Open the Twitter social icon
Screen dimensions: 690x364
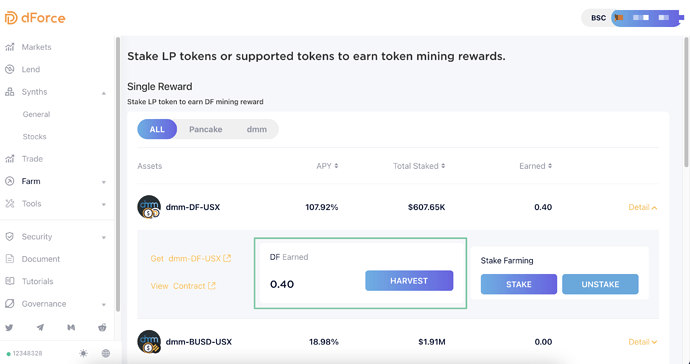pyautogui.click(x=9, y=327)
